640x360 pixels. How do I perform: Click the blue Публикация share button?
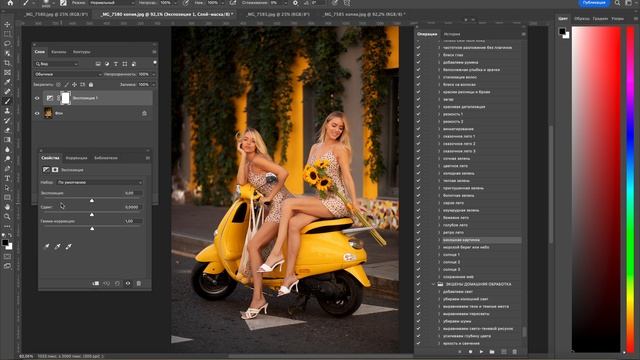click(x=594, y=3)
